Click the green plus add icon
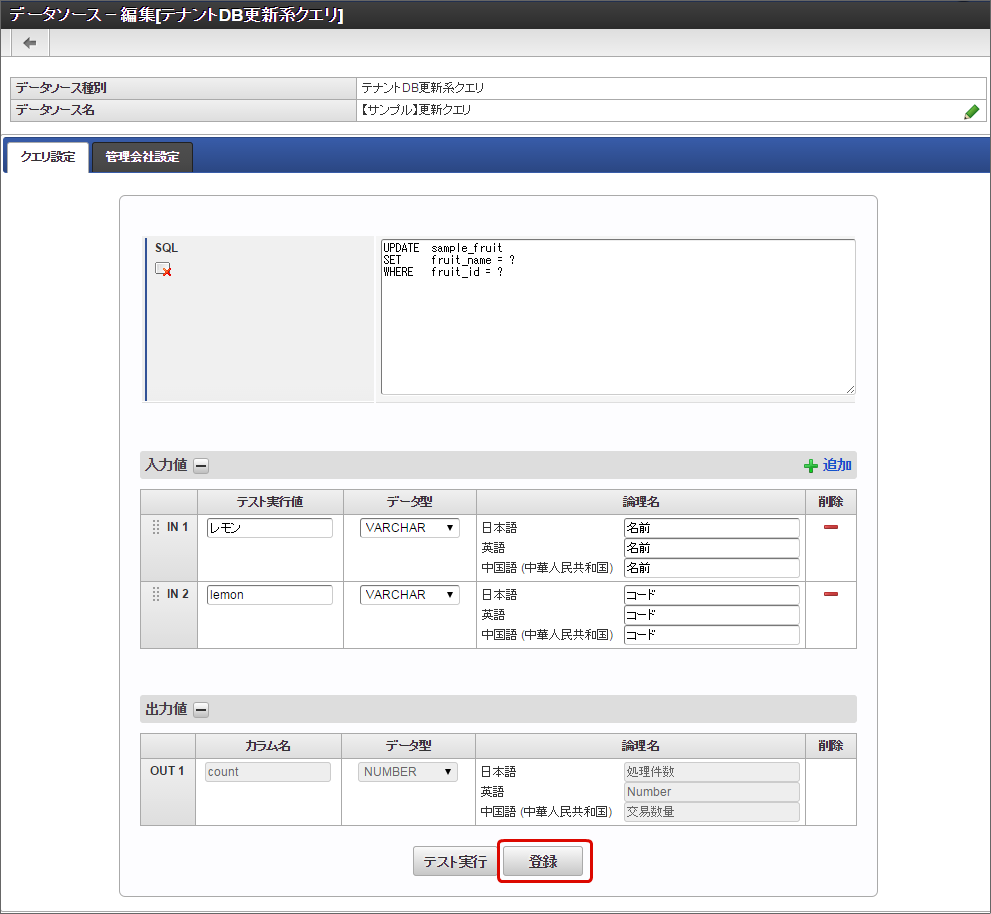Viewport: 991px width, 914px height. point(811,466)
